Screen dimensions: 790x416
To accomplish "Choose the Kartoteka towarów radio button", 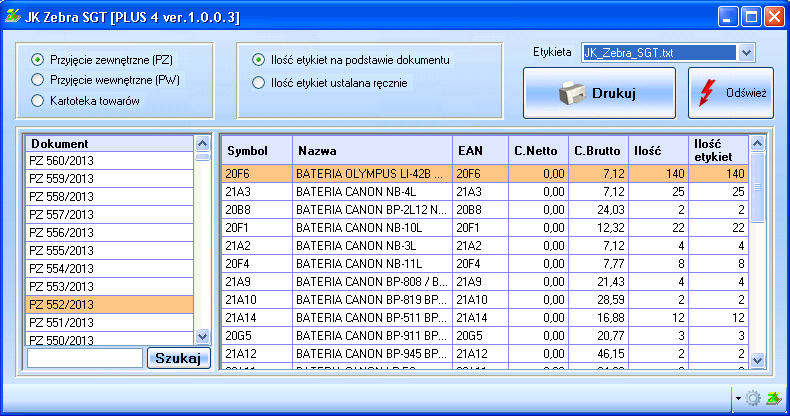I will coord(38,100).
